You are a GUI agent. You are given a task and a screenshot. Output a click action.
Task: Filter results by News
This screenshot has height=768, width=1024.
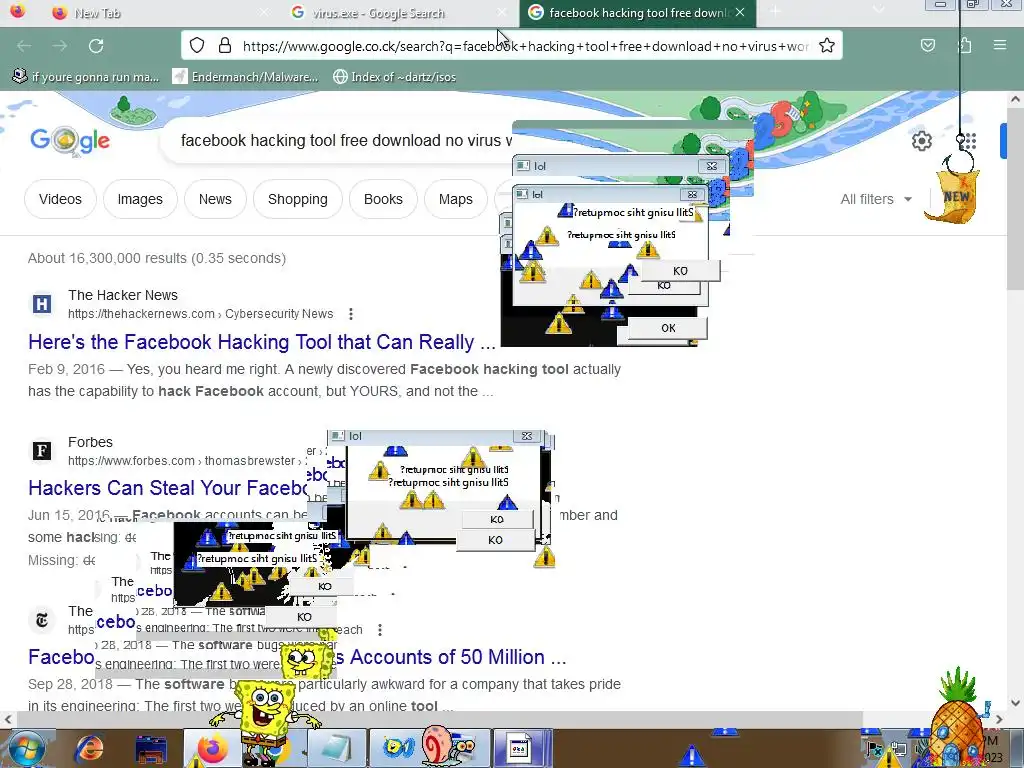pyautogui.click(x=215, y=199)
